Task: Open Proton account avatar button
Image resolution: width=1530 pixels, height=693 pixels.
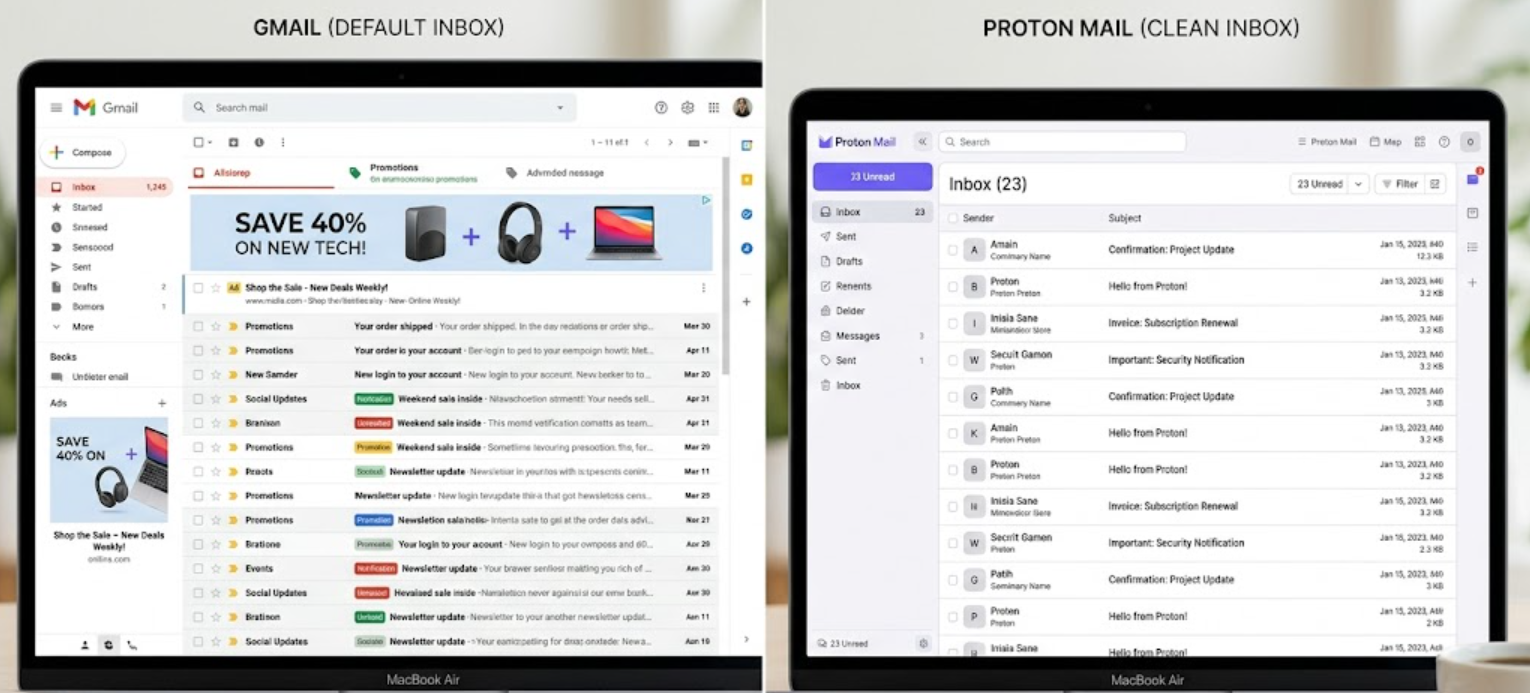Action: (1470, 142)
